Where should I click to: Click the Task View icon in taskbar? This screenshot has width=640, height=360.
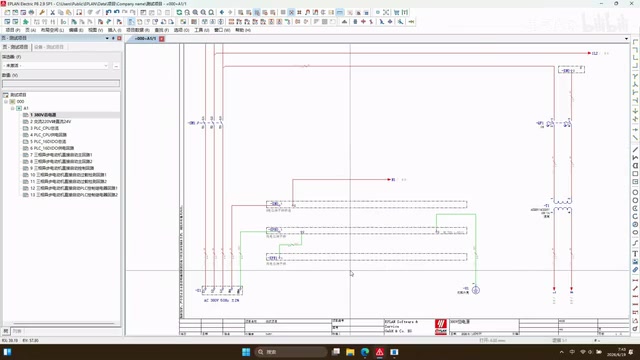pos(336,352)
